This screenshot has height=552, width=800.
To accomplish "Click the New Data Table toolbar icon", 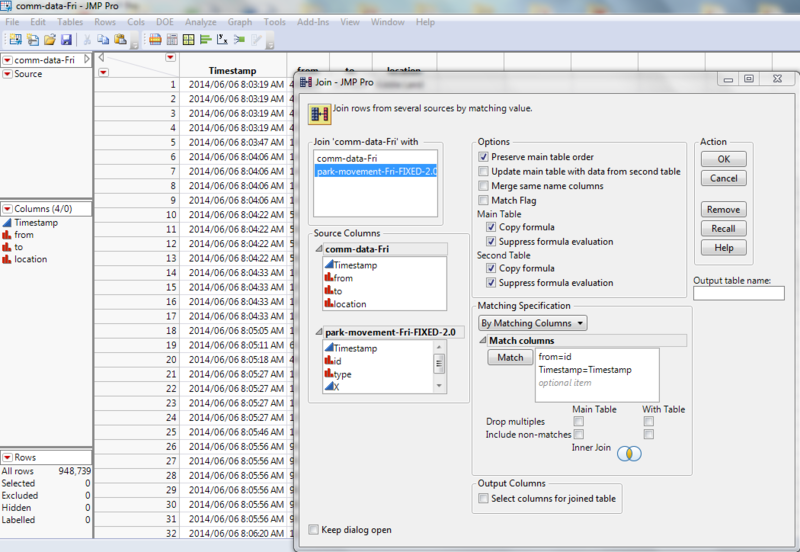I will click(x=16, y=39).
